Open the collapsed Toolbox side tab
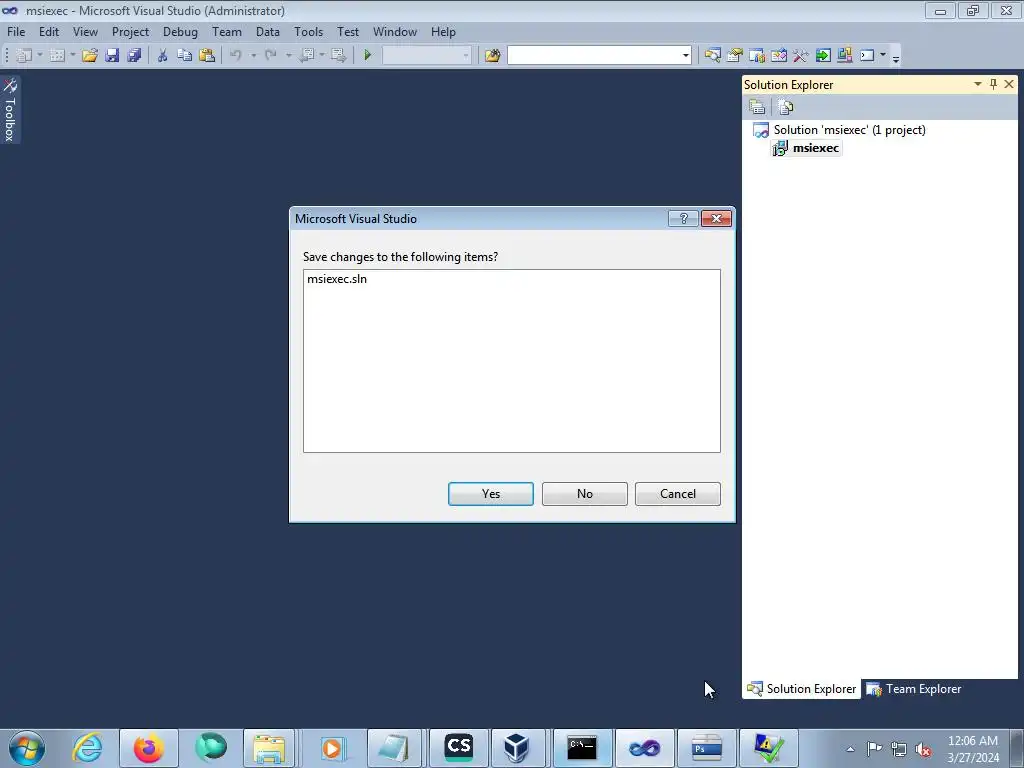1024x768 pixels. tap(10, 110)
